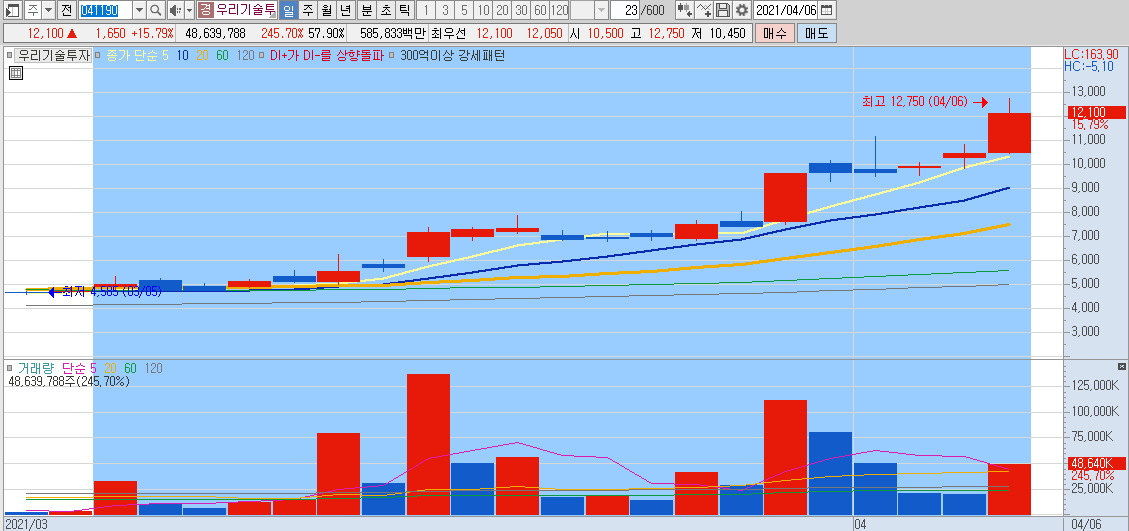The width and height of the screenshot is (1129, 531).
Task: Toggle the small box before 종가 단순 legend
Action: coord(98,55)
